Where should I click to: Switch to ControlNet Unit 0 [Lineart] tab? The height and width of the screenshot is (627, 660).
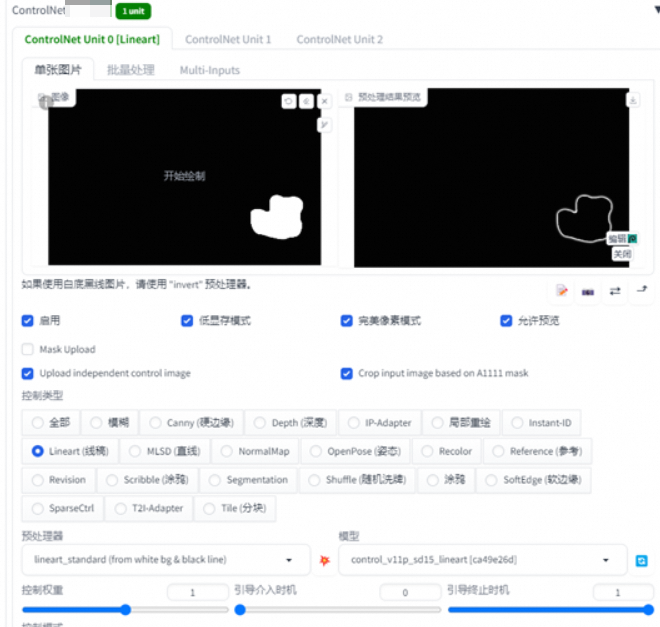coord(92,39)
